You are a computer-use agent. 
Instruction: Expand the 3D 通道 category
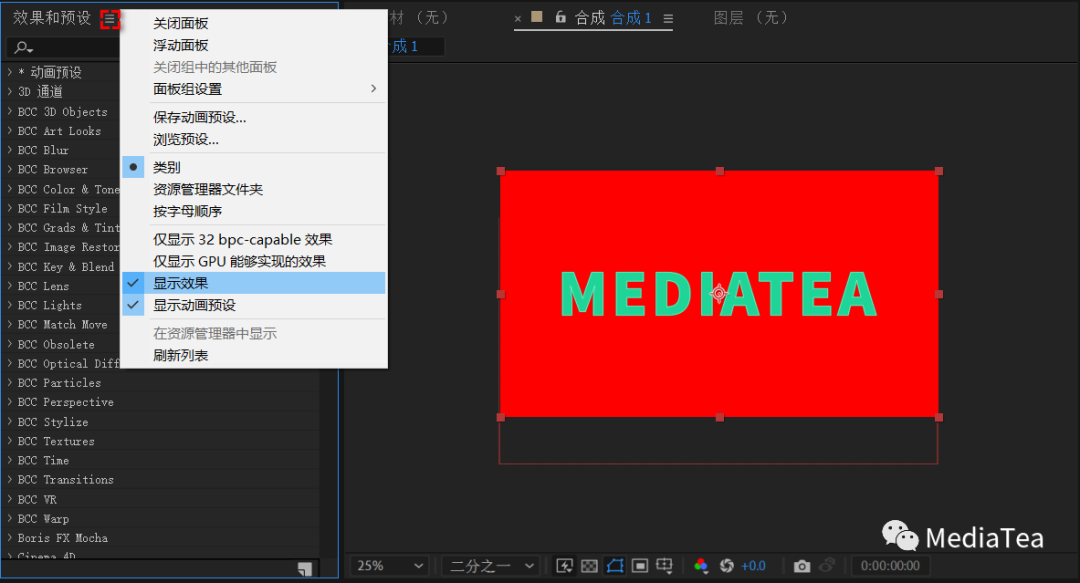[x=10, y=91]
